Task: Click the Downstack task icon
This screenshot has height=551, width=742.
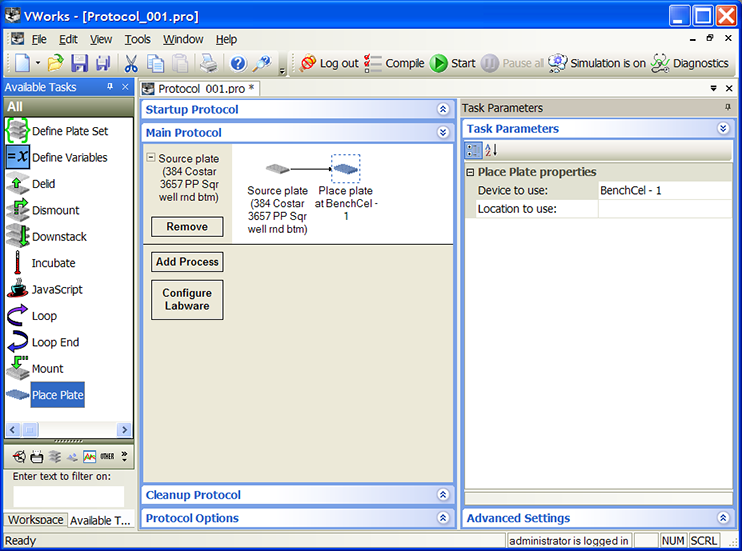Action: coord(18,237)
